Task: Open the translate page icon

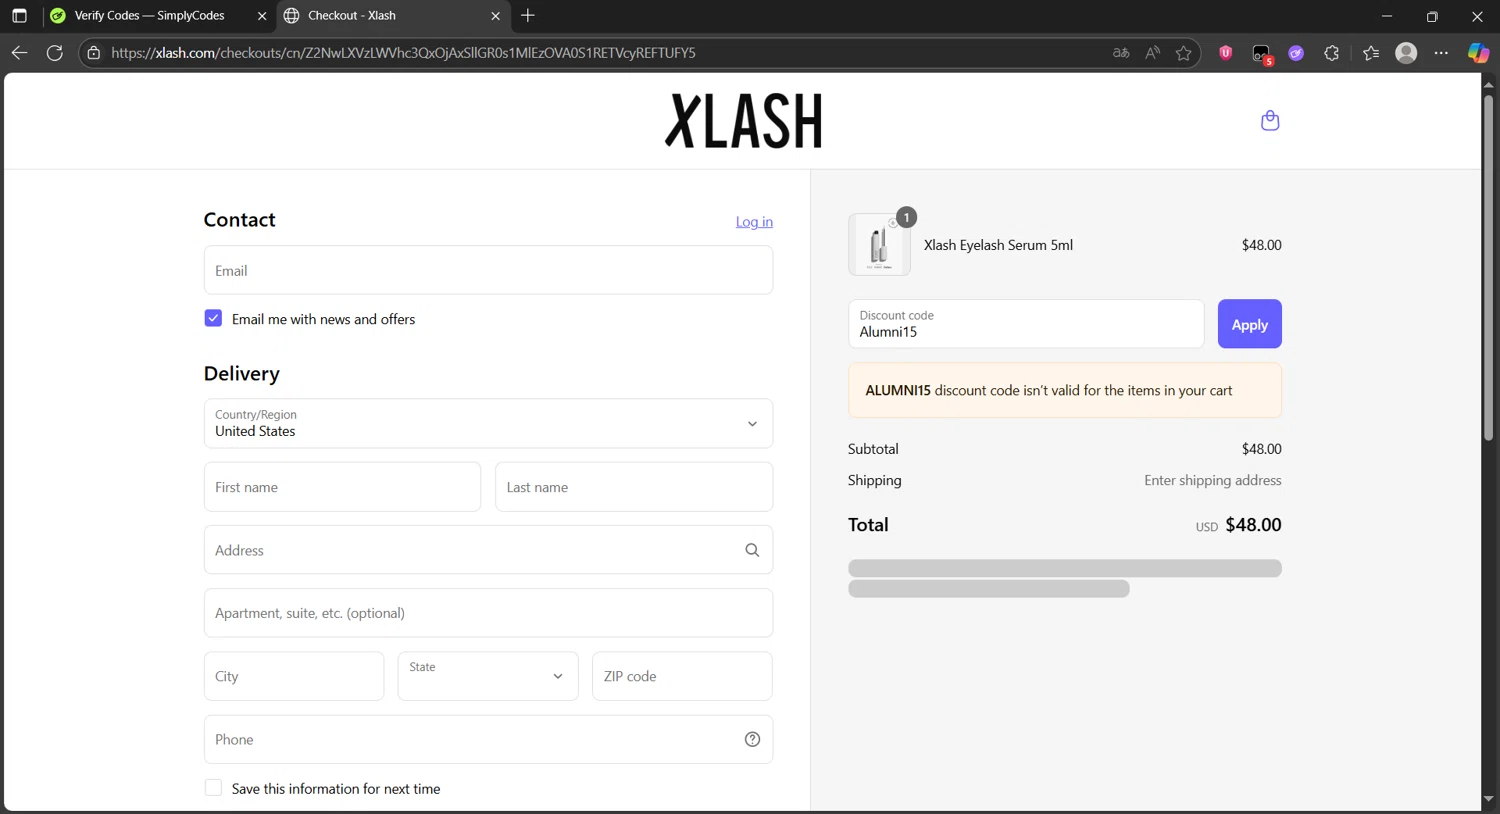Action: tap(1121, 53)
